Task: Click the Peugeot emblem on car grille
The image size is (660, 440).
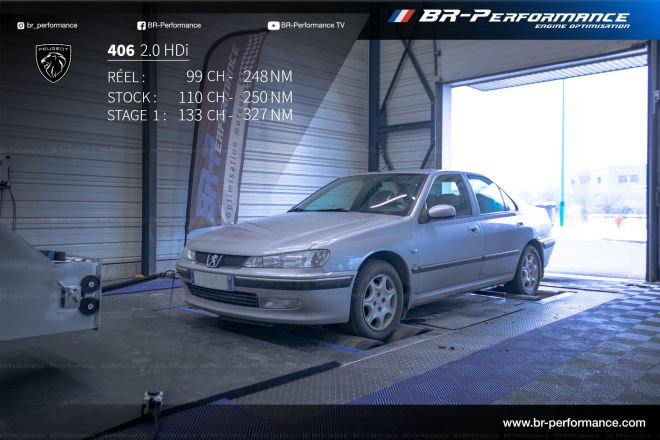Action: [x=213, y=260]
